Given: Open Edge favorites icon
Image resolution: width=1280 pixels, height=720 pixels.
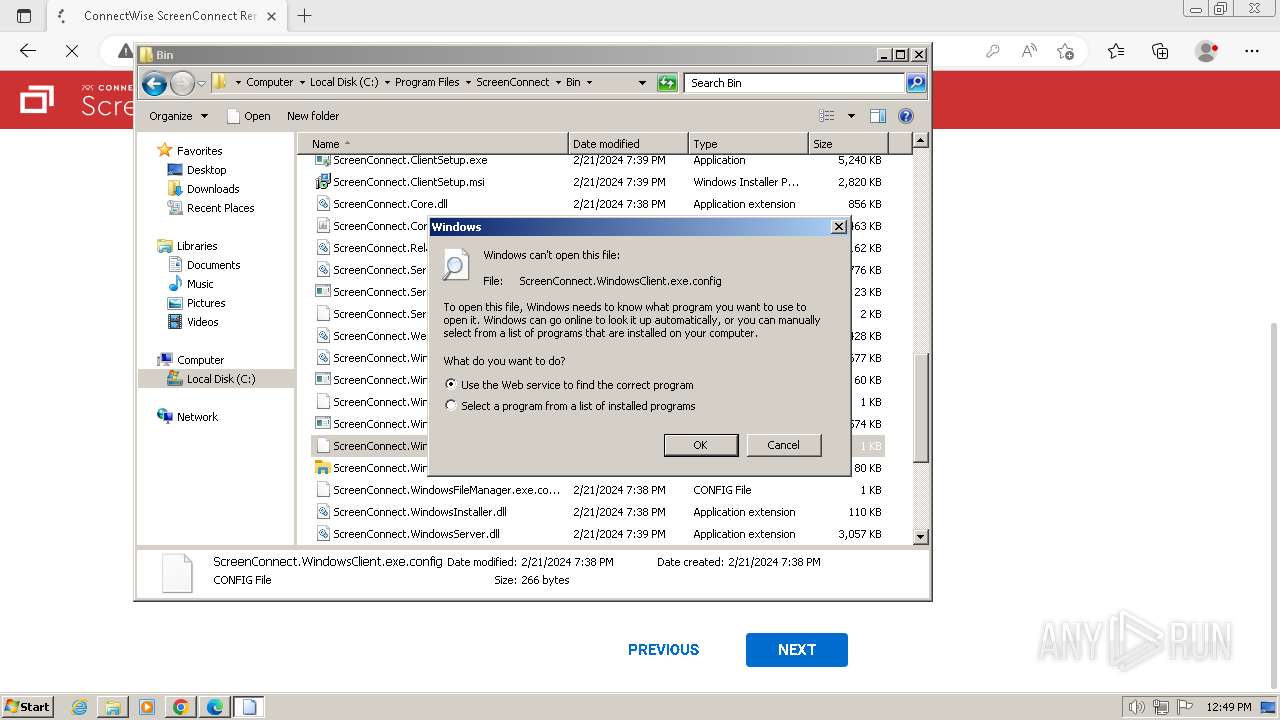Looking at the screenshot, I should [1116, 51].
